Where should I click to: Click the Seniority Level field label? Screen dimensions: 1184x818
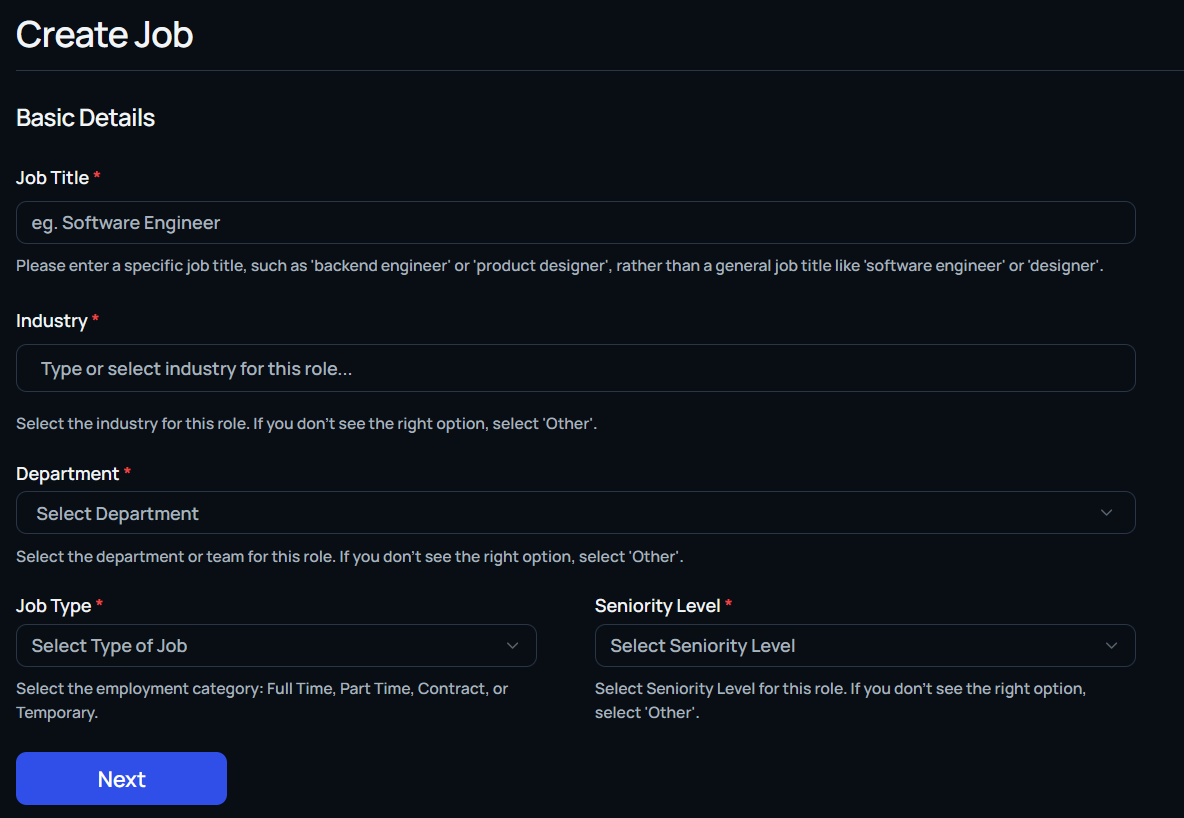tap(657, 606)
